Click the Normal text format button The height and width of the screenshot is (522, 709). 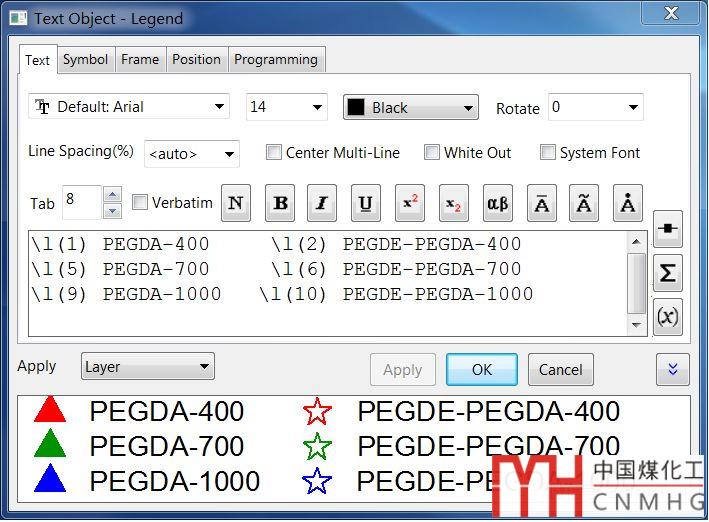pyautogui.click(x=236, y=203)
